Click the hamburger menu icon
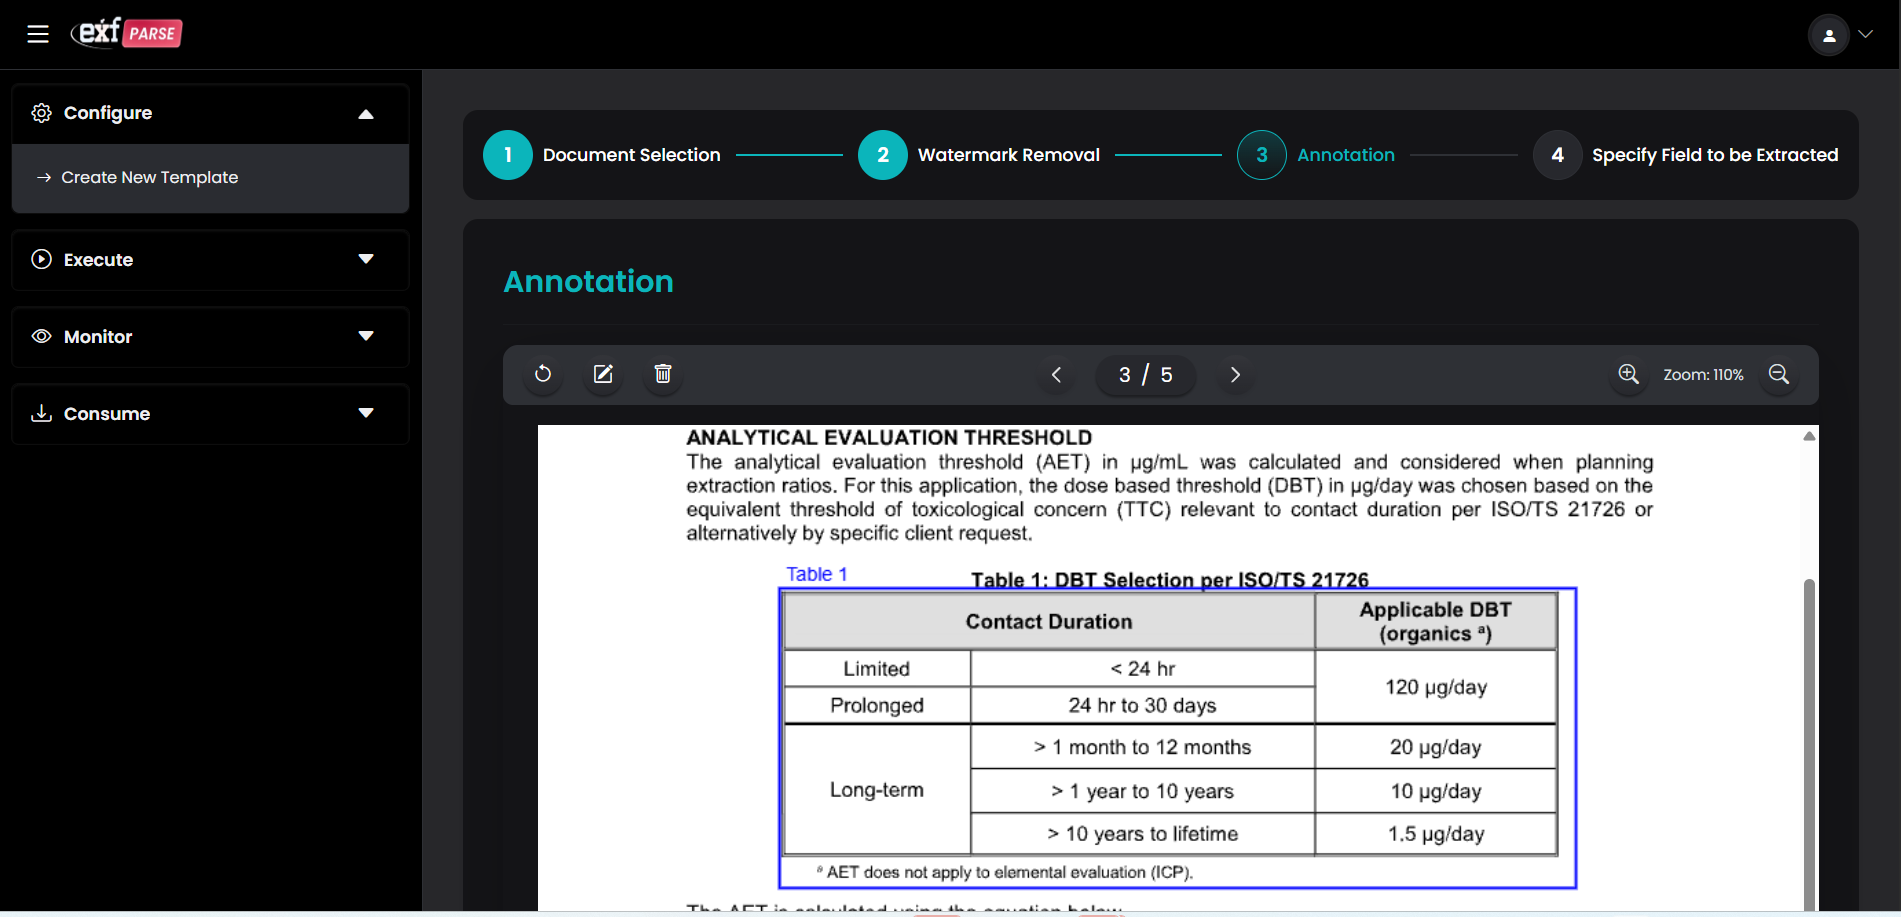This screenshot has height=917, width=1901. point(38,35)
